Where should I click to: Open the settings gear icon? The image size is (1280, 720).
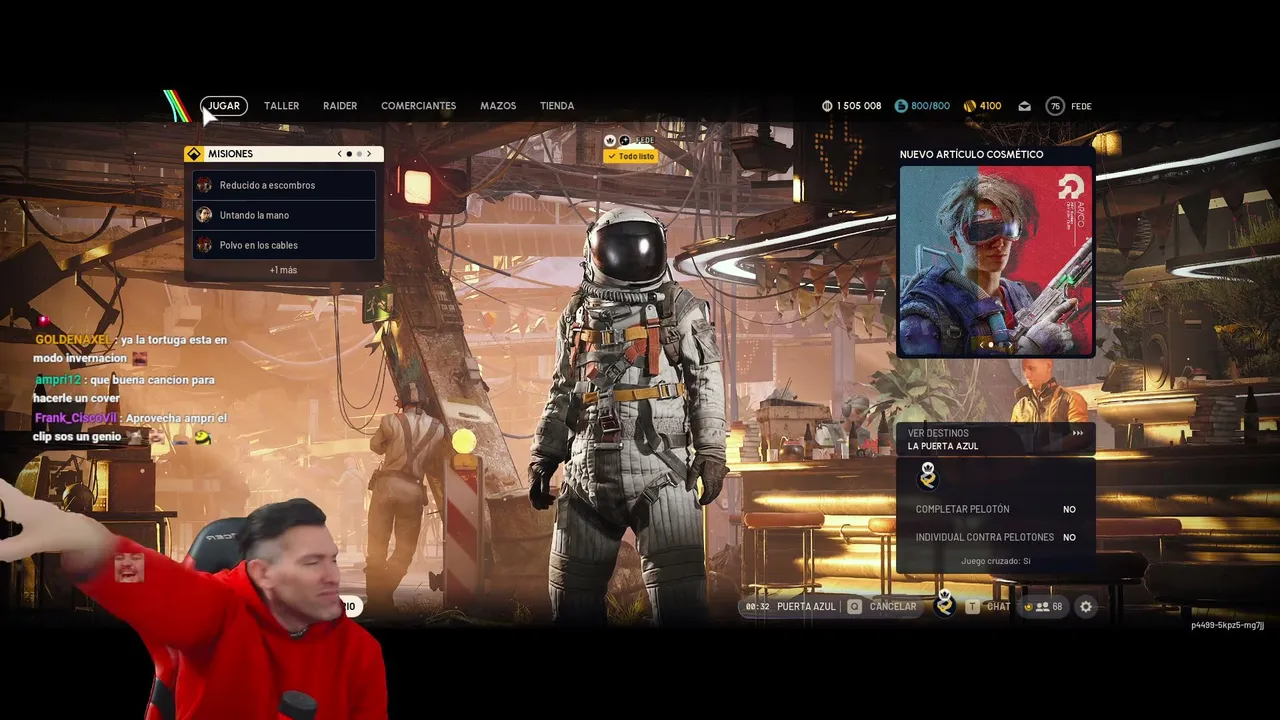coord(1086,607)
